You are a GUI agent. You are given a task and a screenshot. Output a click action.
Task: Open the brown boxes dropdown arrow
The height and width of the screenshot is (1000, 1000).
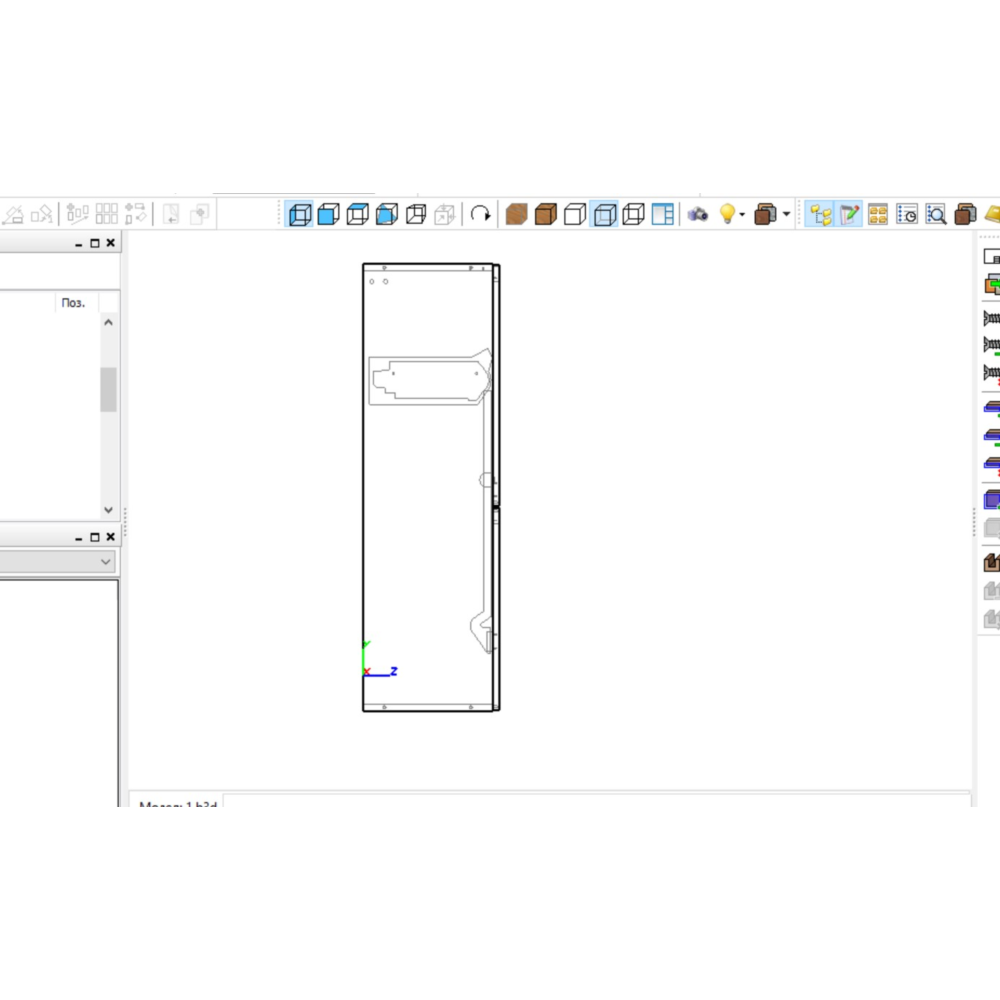786,215
